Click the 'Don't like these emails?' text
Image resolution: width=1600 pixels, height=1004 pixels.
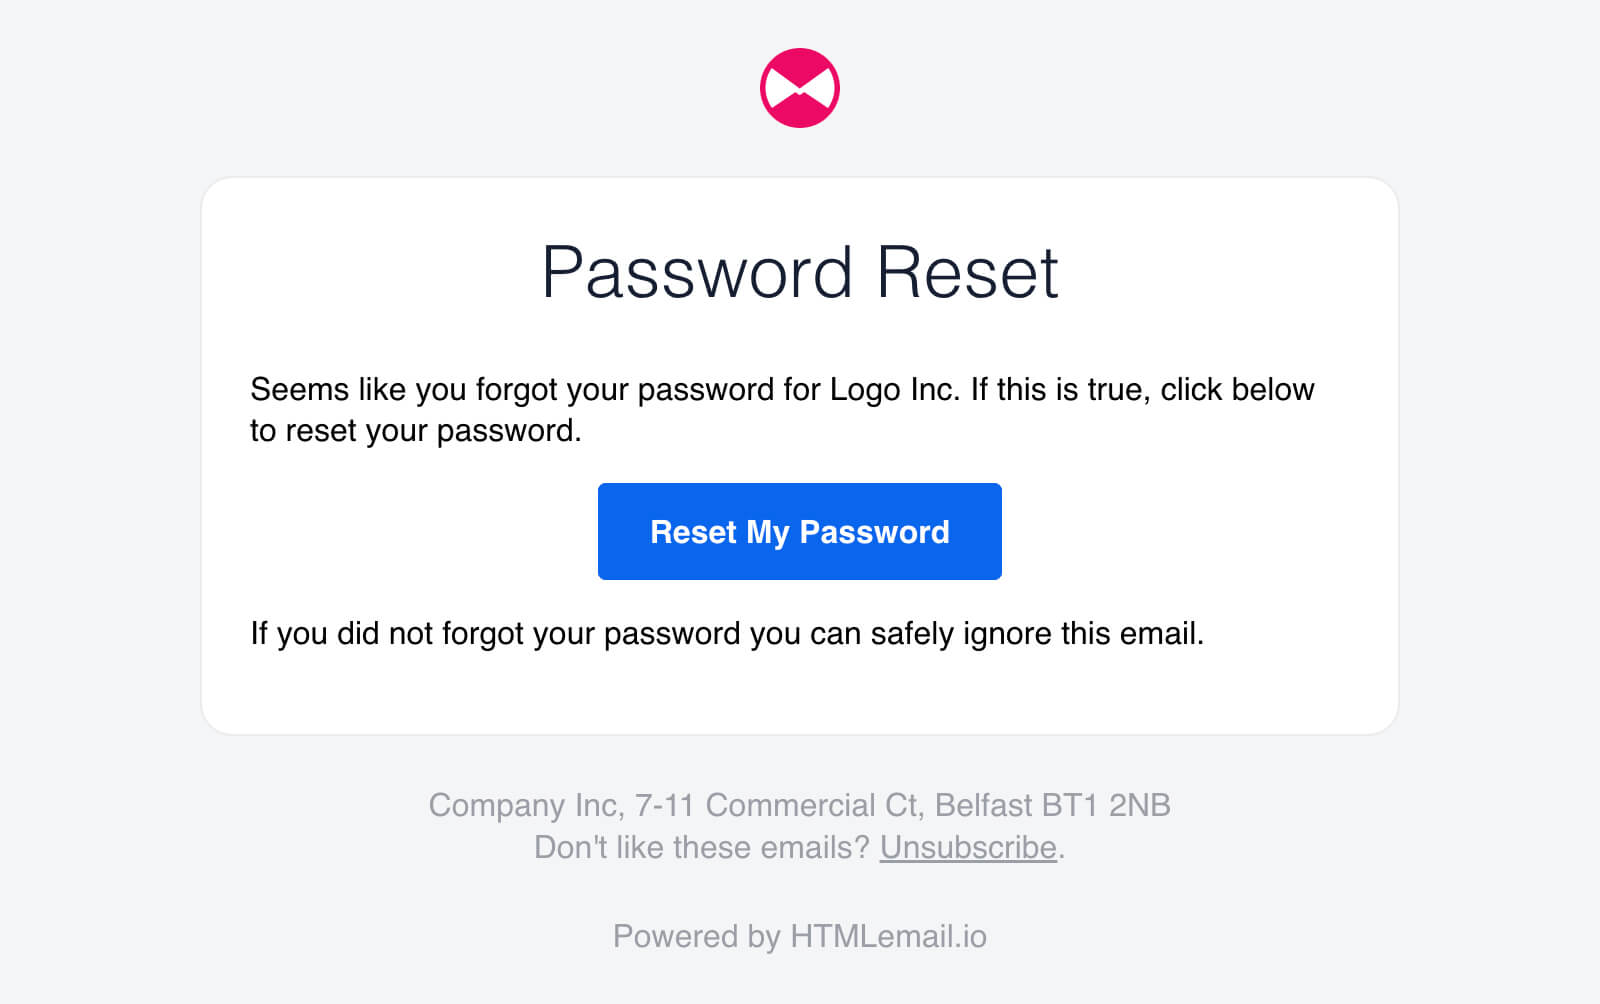pyautogui.click(x=702, y=847)
